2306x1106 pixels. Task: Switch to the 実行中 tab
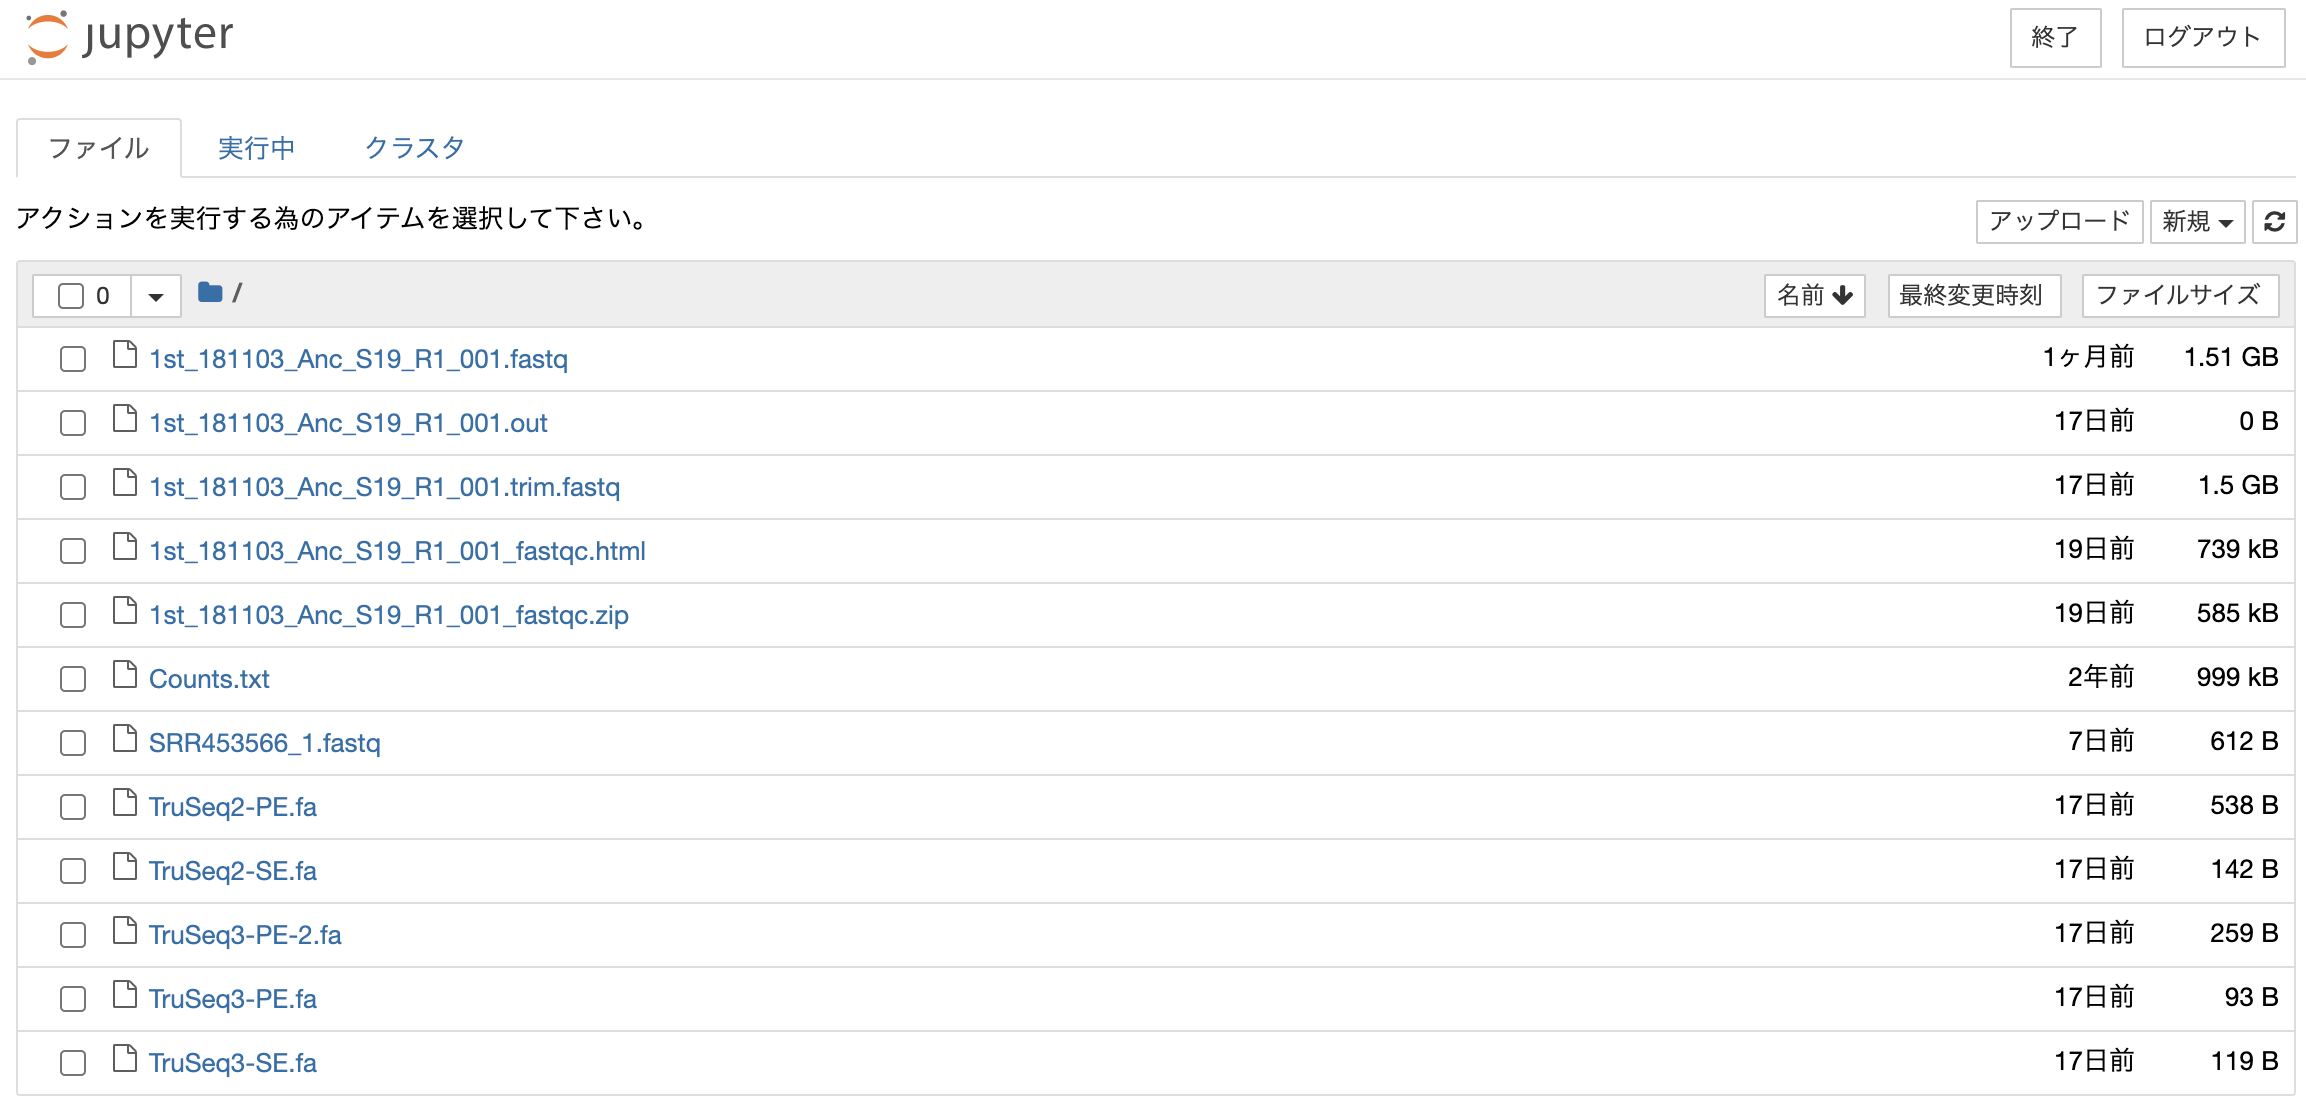(x=256, y=148)
